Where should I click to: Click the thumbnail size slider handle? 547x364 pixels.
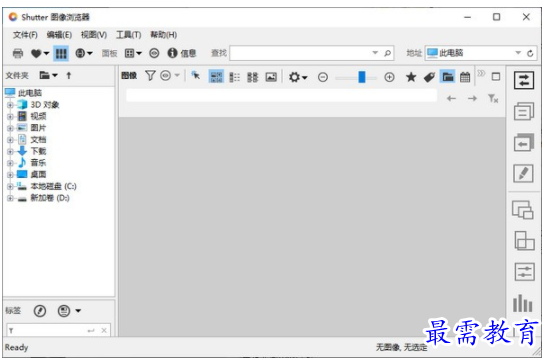pyautogui.click(x=362, y=77)
